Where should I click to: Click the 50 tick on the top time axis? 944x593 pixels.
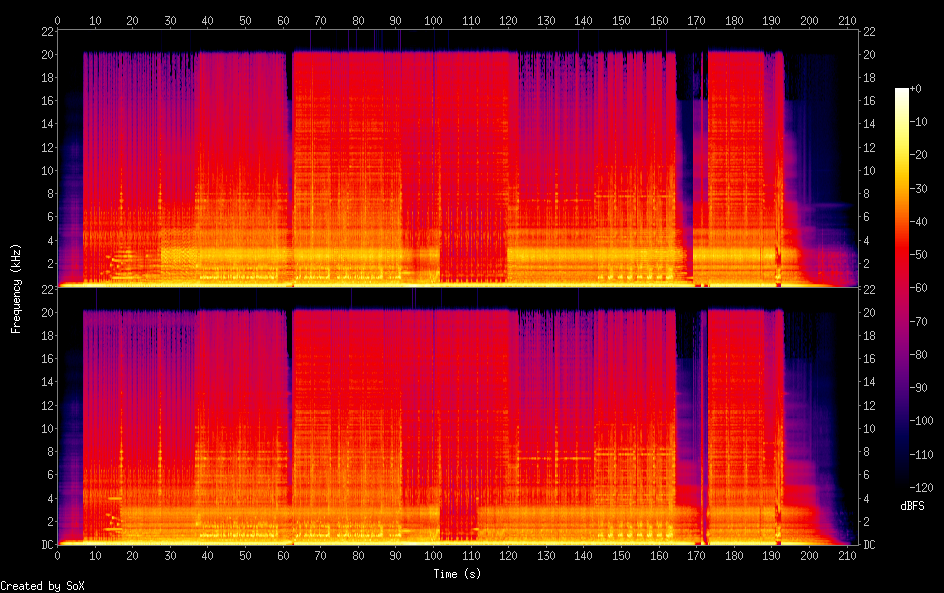pyautogui.click(x=245, y=19)
